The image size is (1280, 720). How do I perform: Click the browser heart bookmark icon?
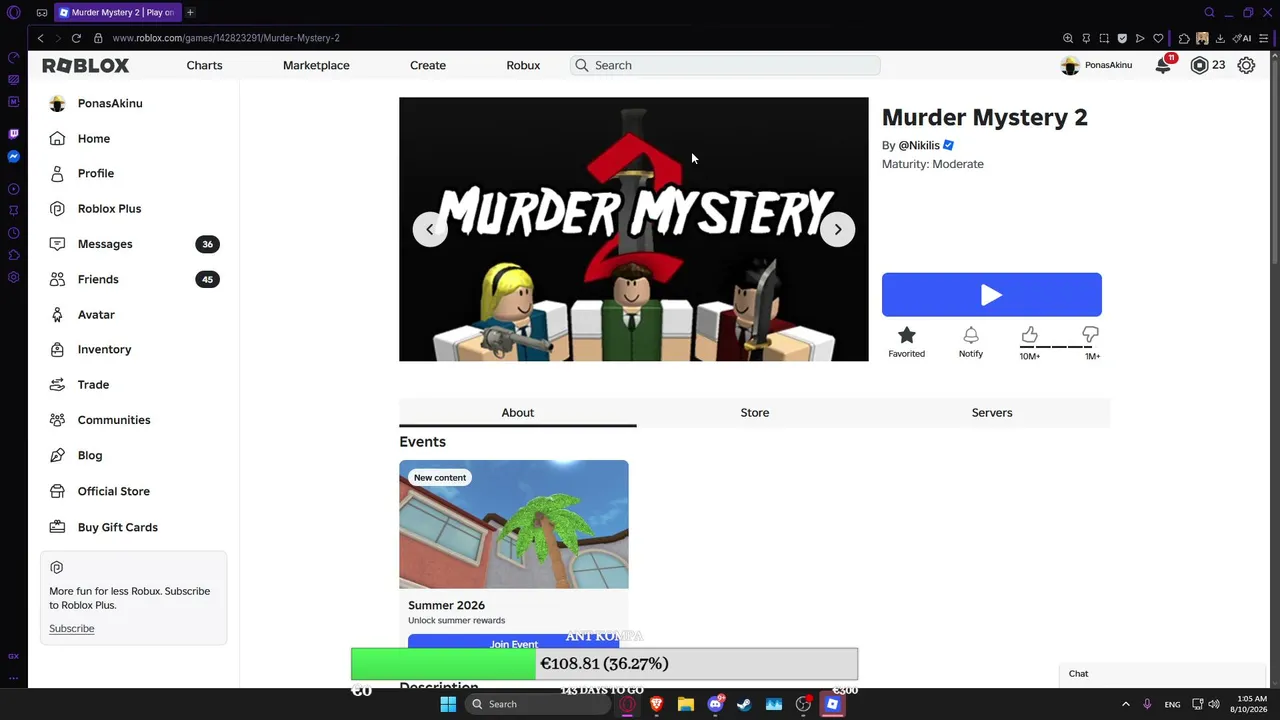[x=1158, y=38]
